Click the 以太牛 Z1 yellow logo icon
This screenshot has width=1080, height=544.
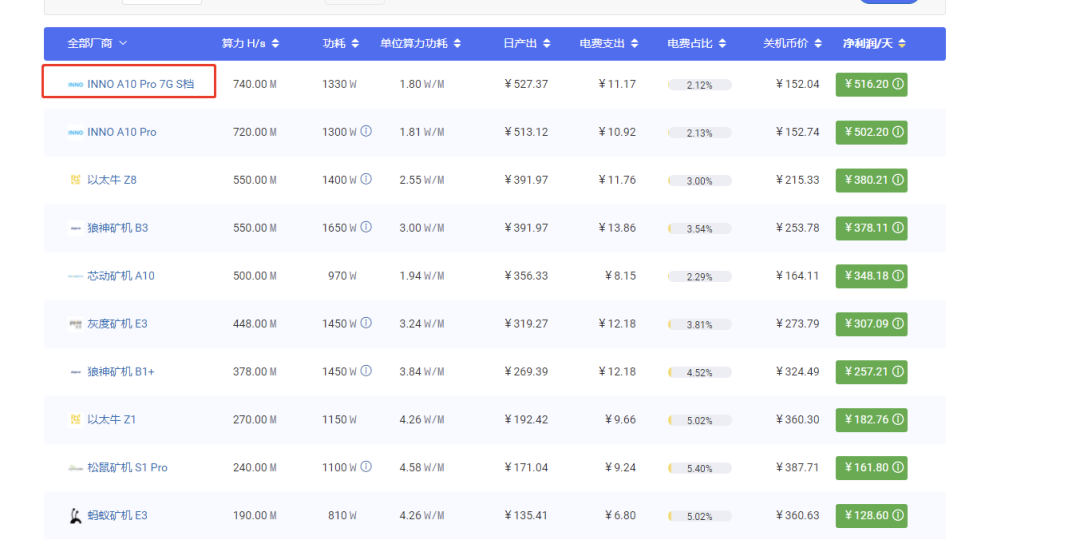coord(75,419)
